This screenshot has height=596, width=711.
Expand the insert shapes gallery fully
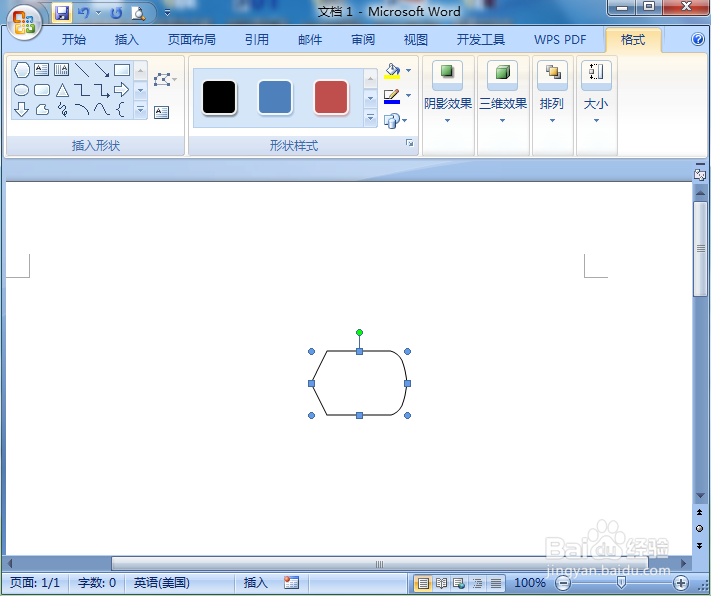[141, 109]
